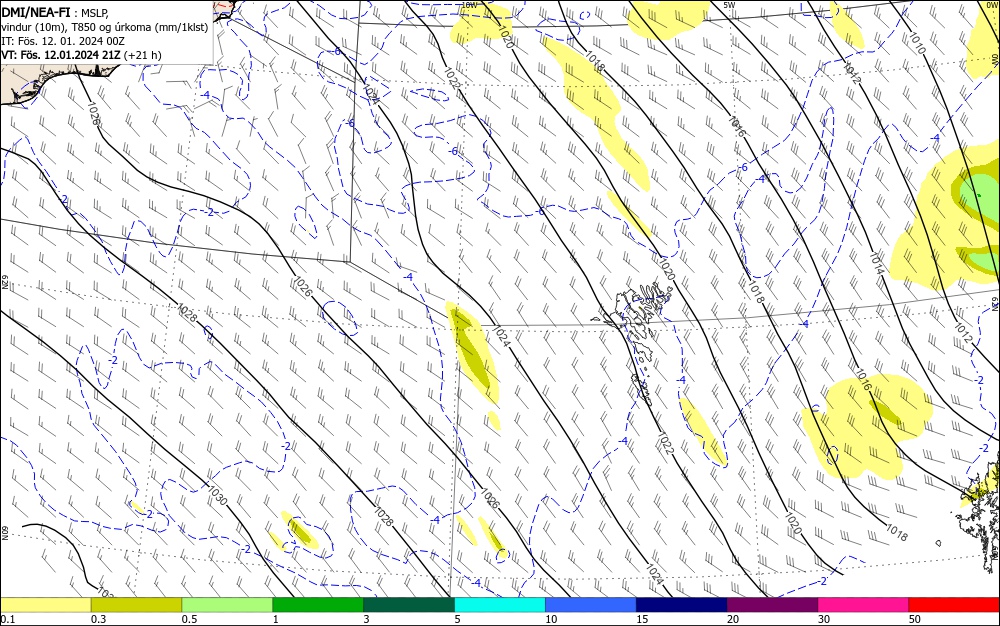Image resolution: width=1000 pixels, height=626 pixels.
Task: Choose the purple 20 mm legend swatch
Action: pyautogui.click(x=772, y=605)
